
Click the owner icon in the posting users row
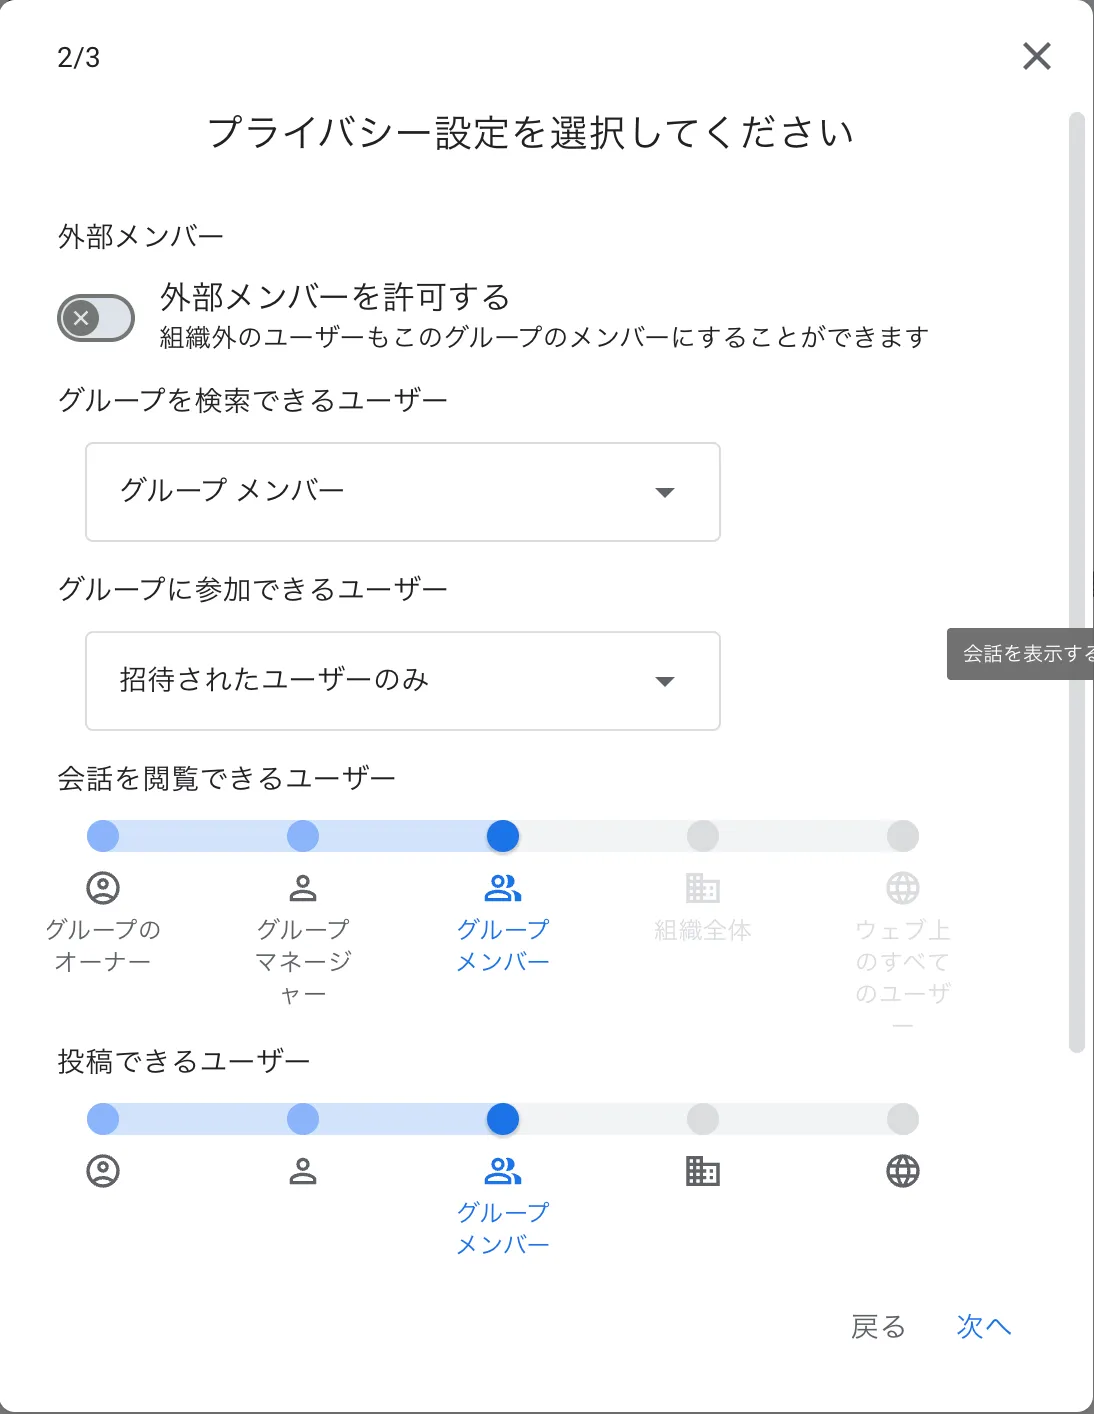point(103,1171)
